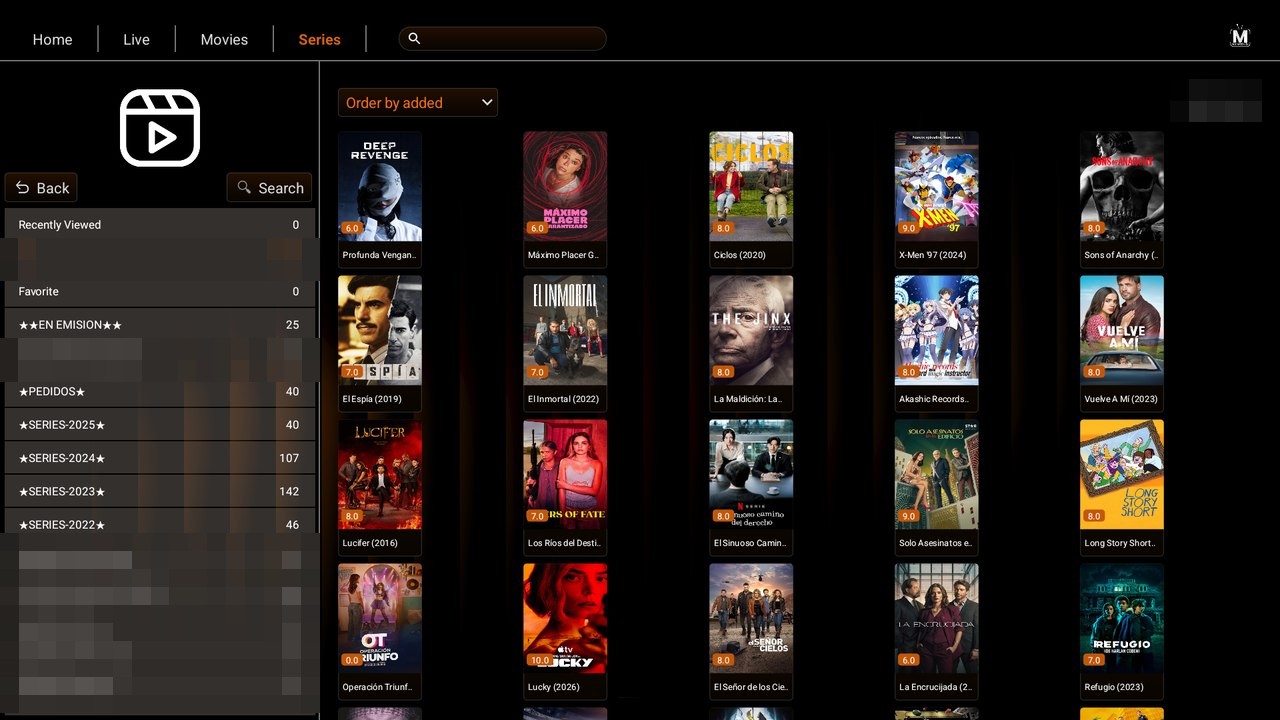Viewport: 1280px width, 720px height.
Task: Click the 'Vuelve A Mí (2023)' title text
Action: tap(1121, 399)
